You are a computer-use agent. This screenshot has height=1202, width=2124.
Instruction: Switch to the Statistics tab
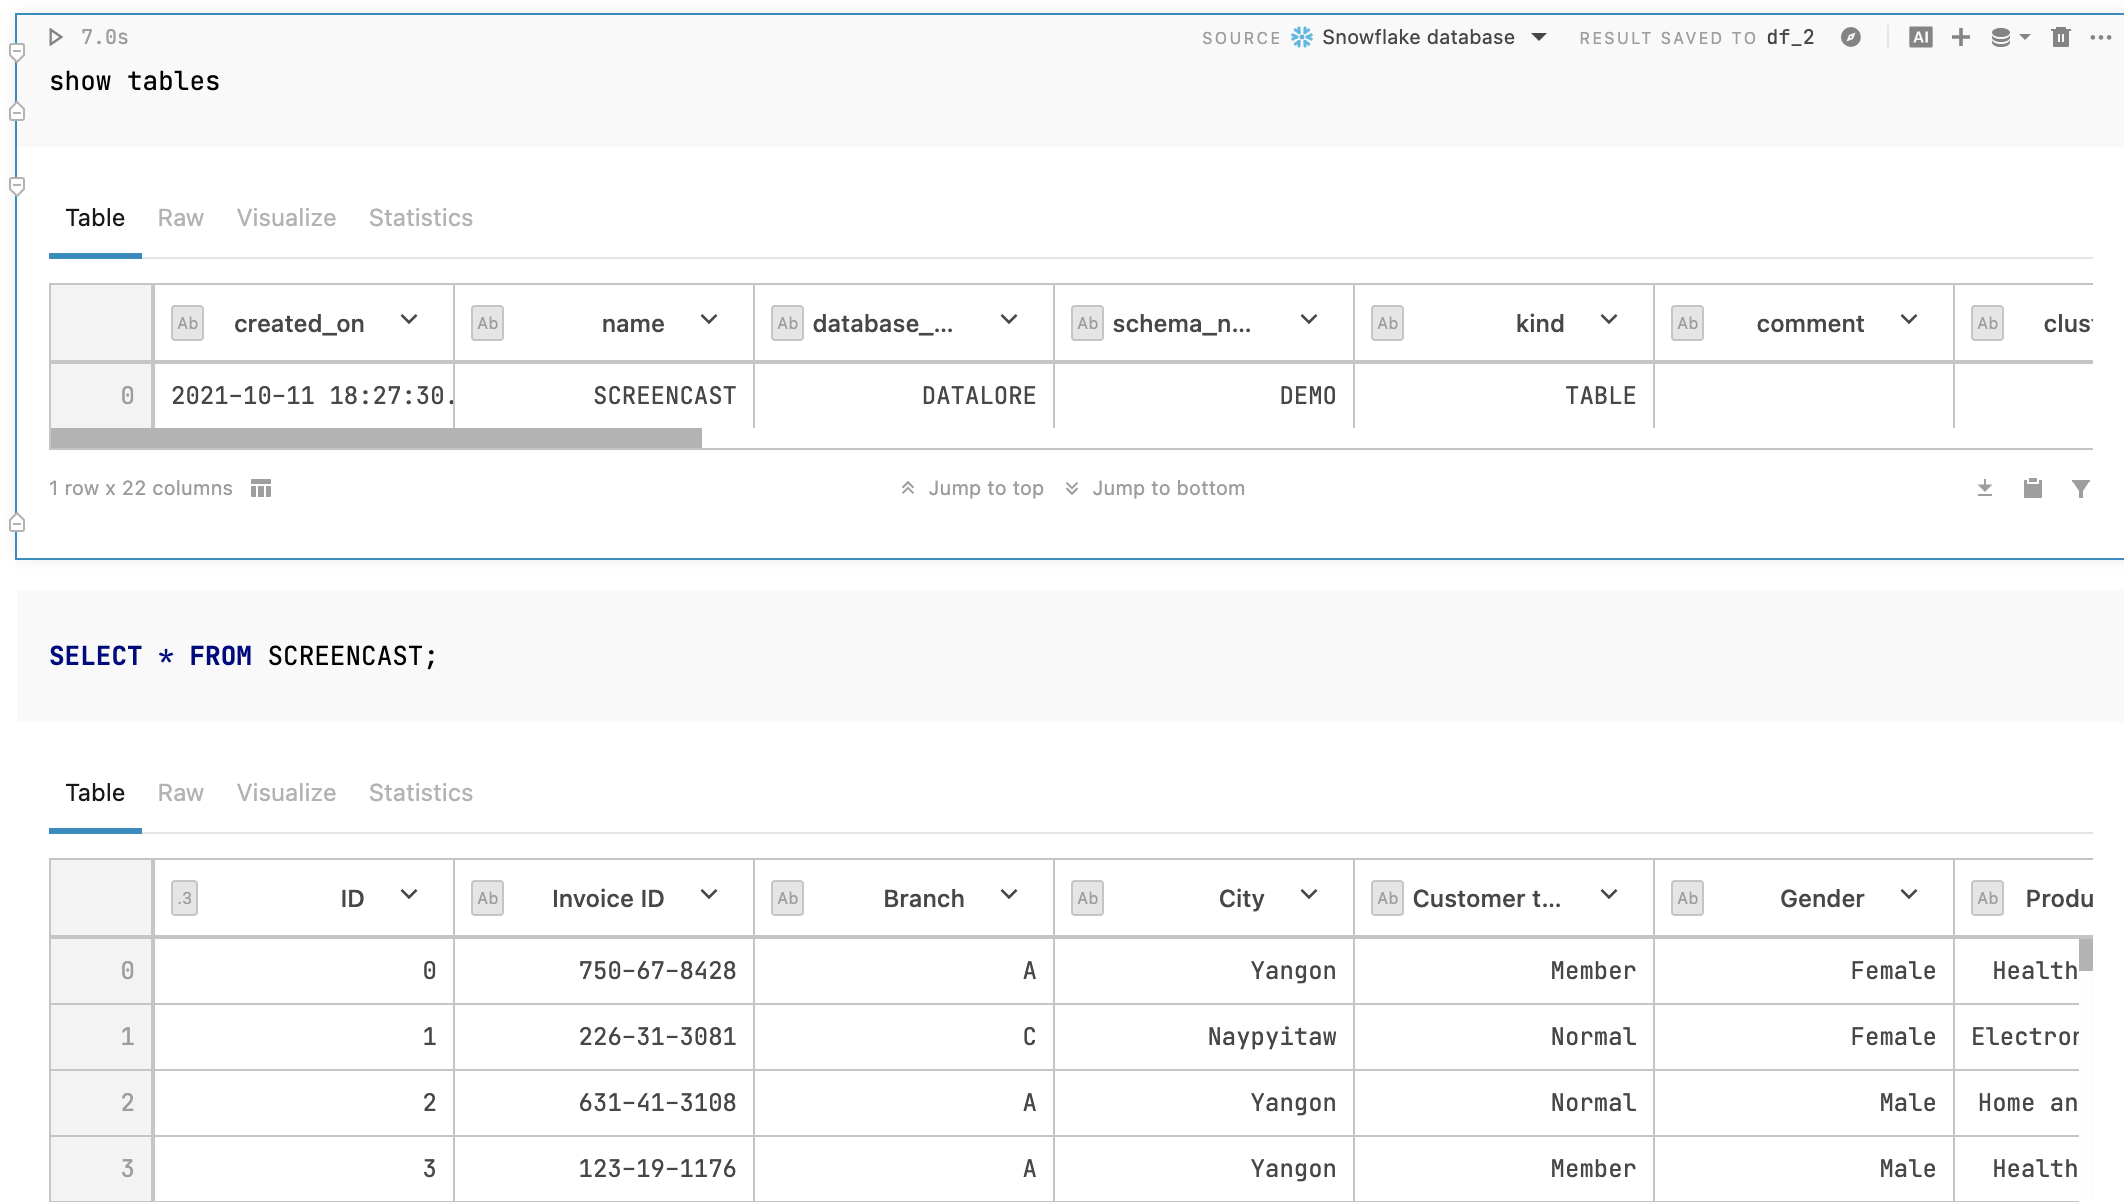click(x=420, y=217)
